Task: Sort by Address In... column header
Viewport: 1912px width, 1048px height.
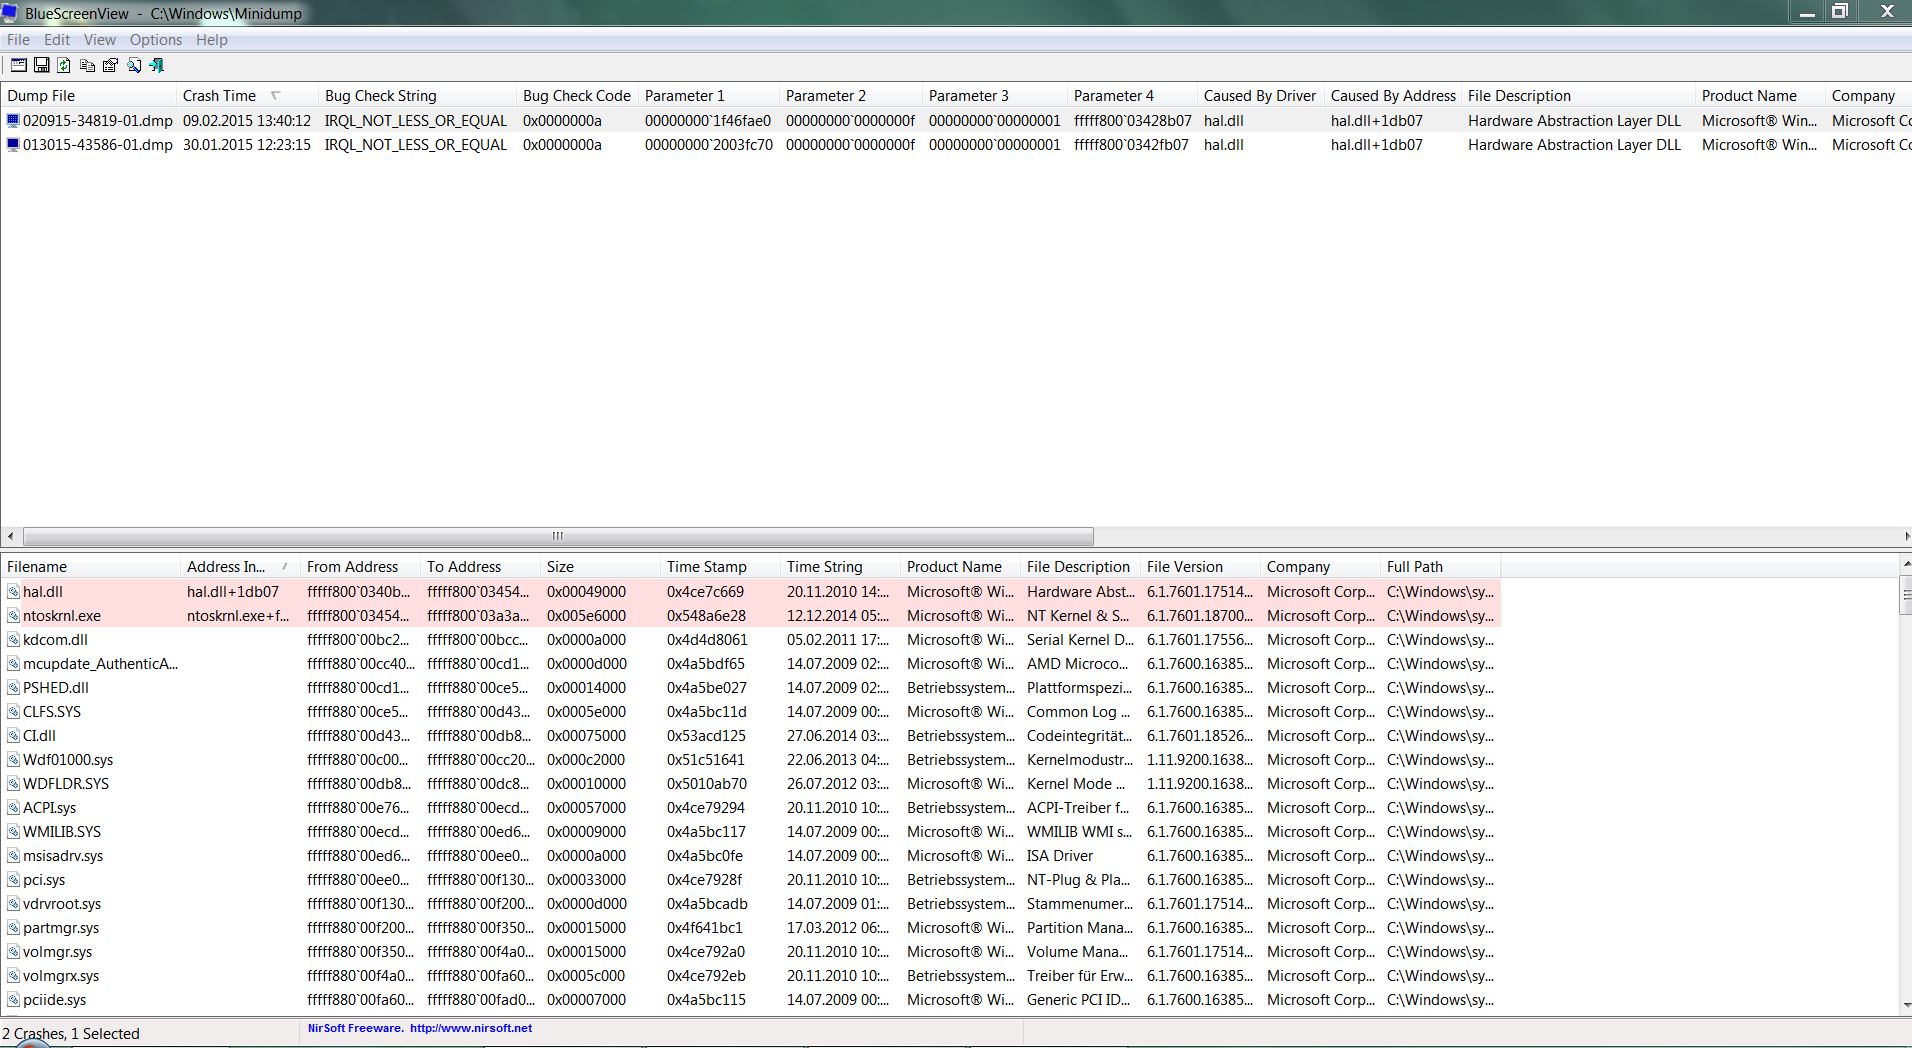Action: click(x=240, y=567)
